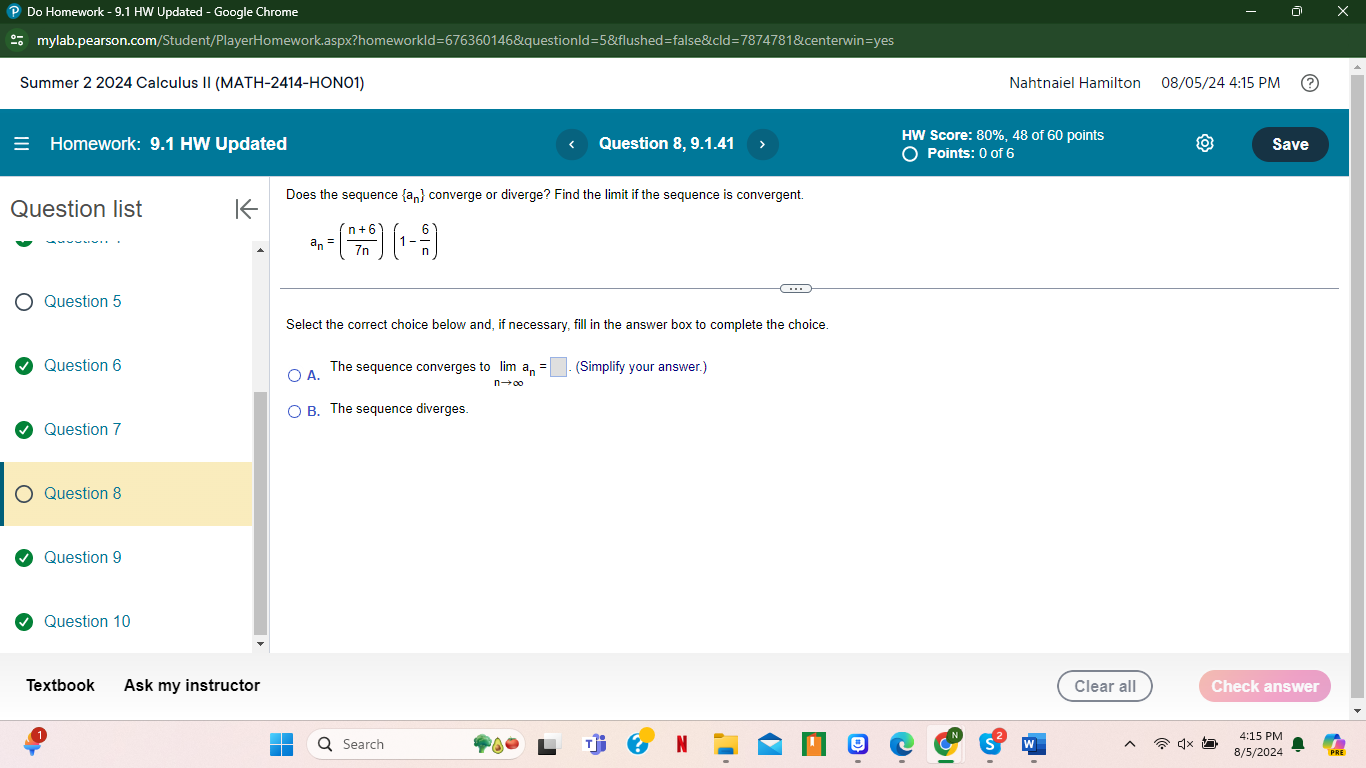This screenshot has width=1366, height=768.
Task: Open the Textbook menu item
Action: pyautogui.click(x=60, y=685)
